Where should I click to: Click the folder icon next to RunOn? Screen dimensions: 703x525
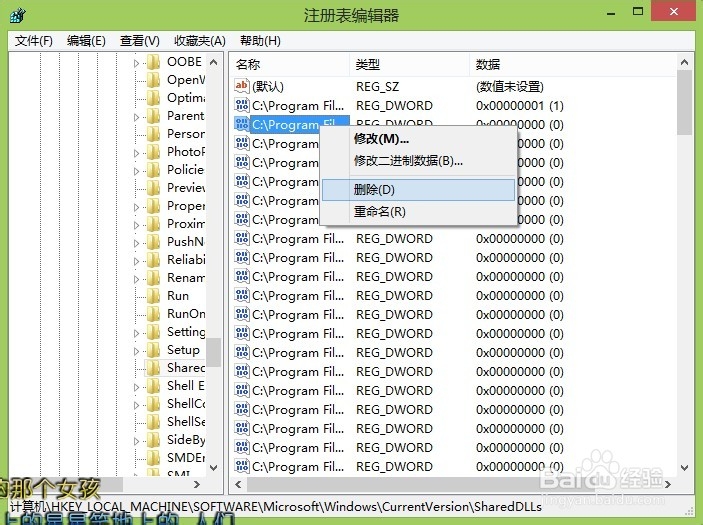click(x=153, y=313)
